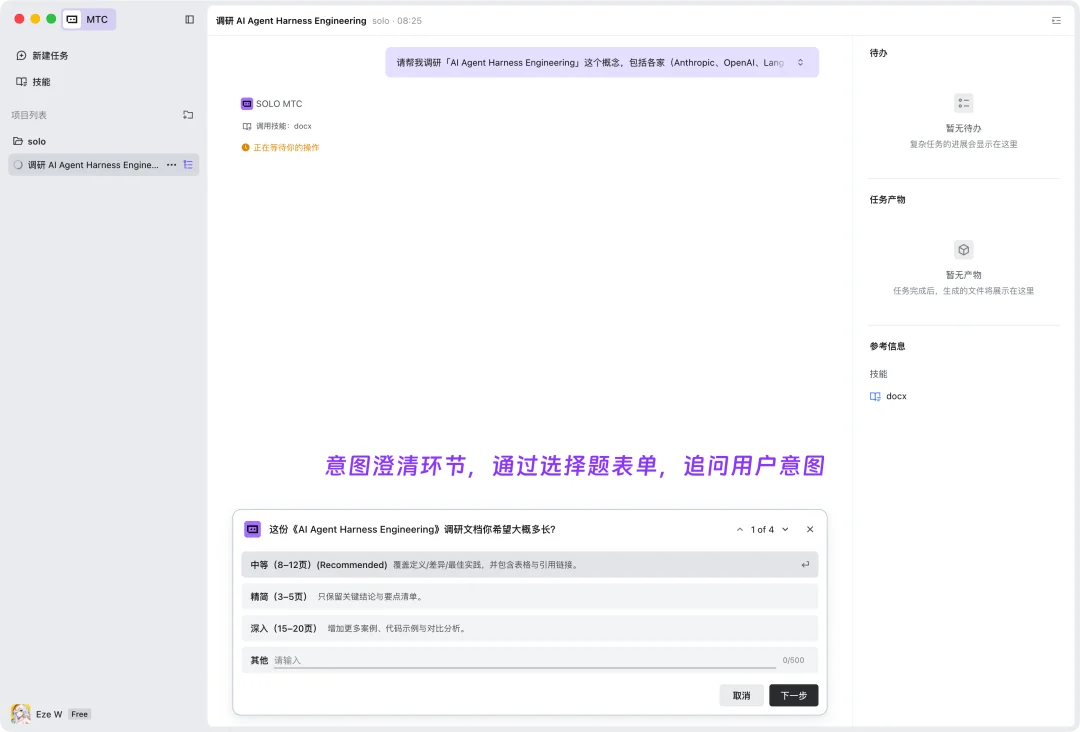The image size is (1080, 732).
Task: Toggle the left sidebar panel icon
Action: click(x=189, y=19)
